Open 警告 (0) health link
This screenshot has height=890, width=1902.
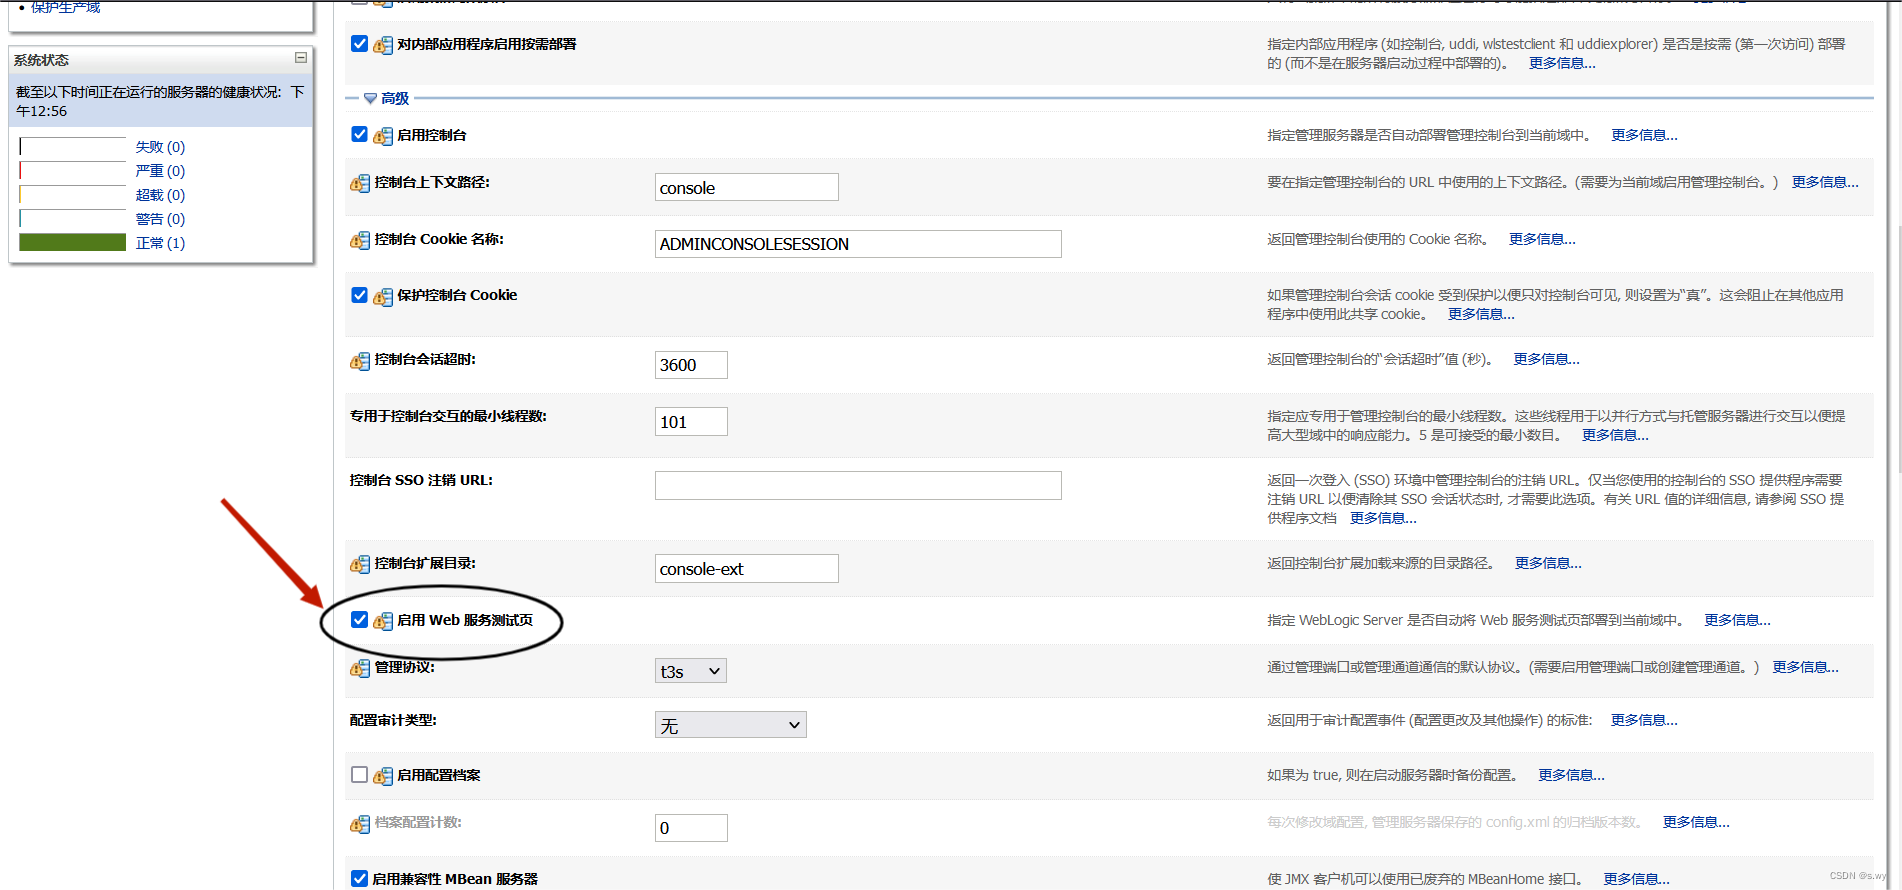160,219
